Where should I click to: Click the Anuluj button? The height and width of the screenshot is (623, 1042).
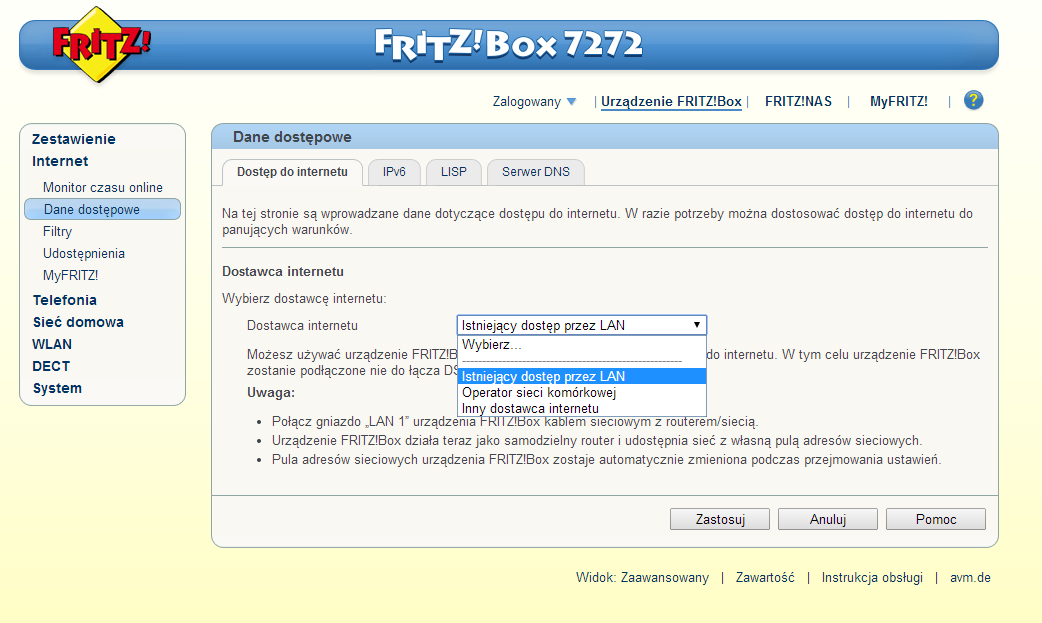click(827, 519)
